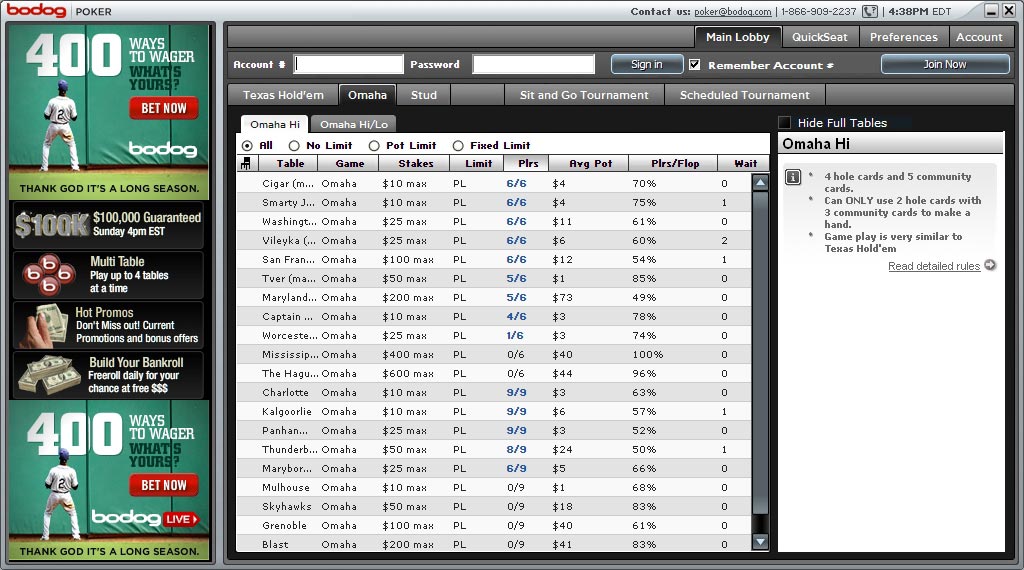Sort by the Wait column header
Viewport: 1024px width, 570px height.
pos(745,163)
